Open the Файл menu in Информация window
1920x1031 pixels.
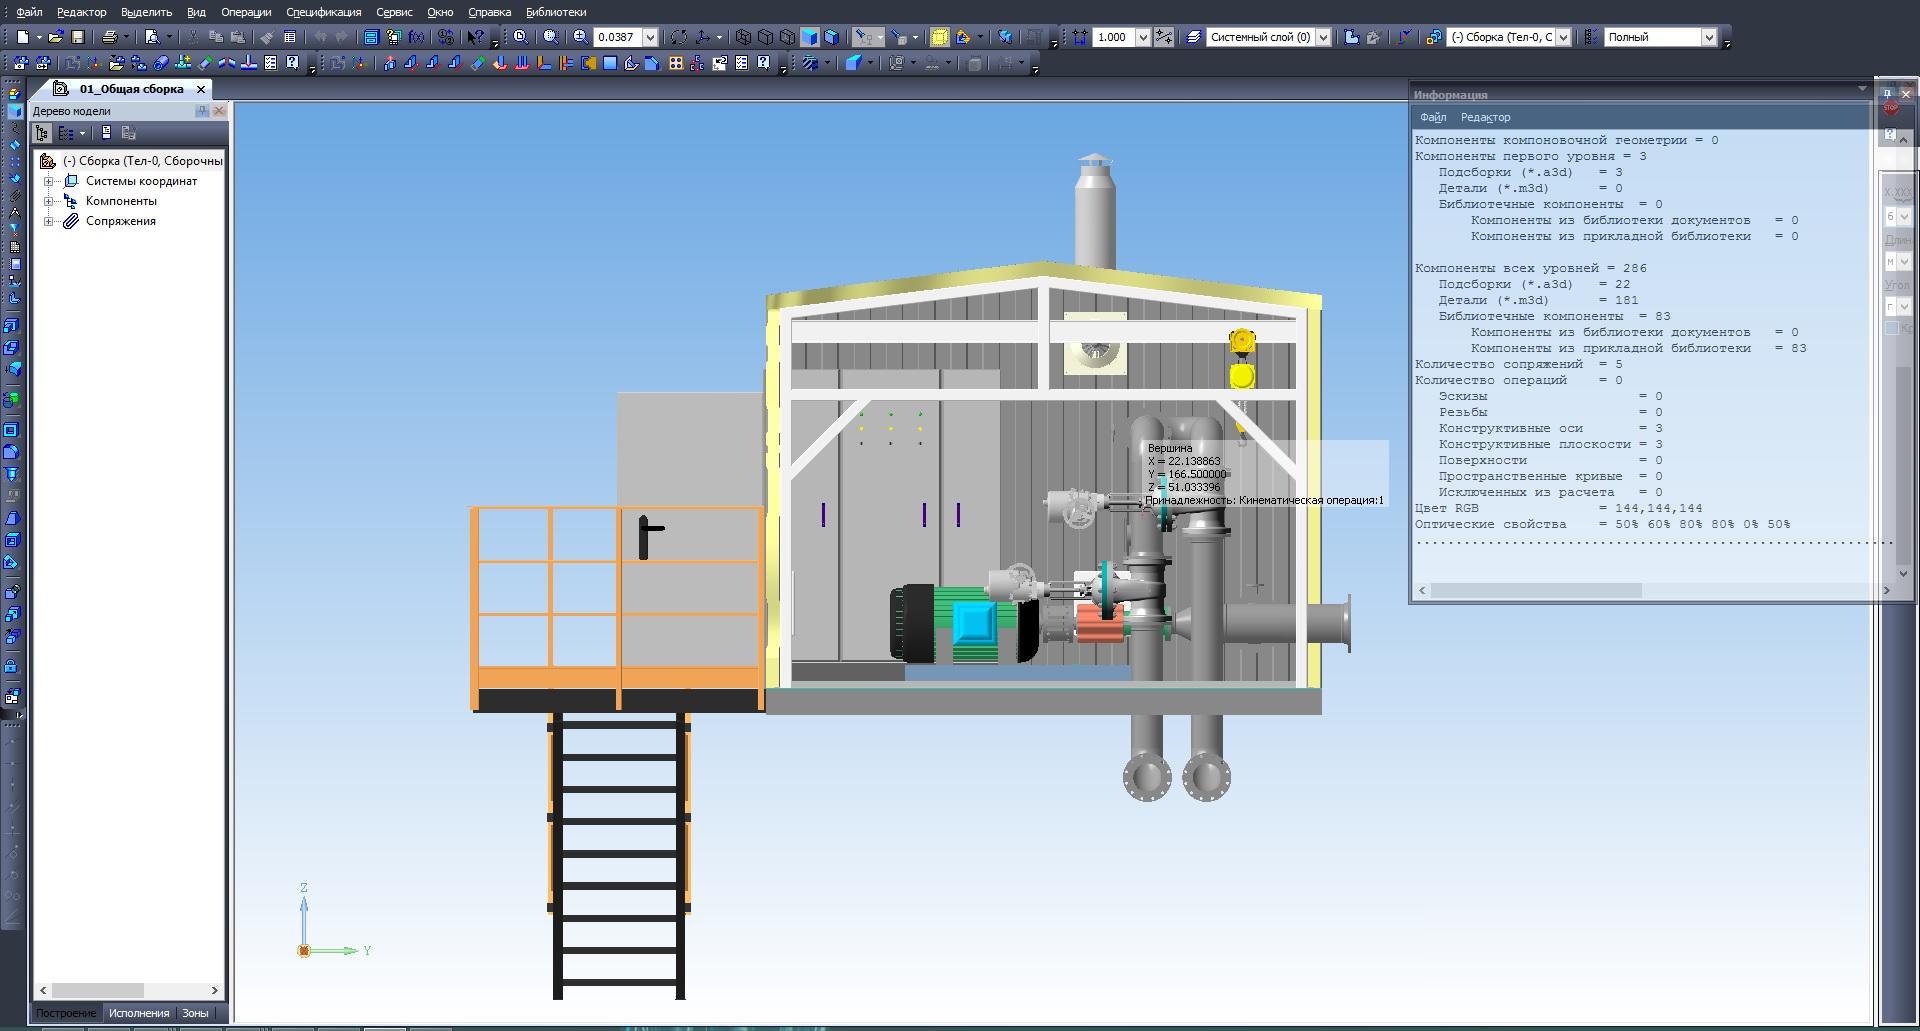[1432, 117]
